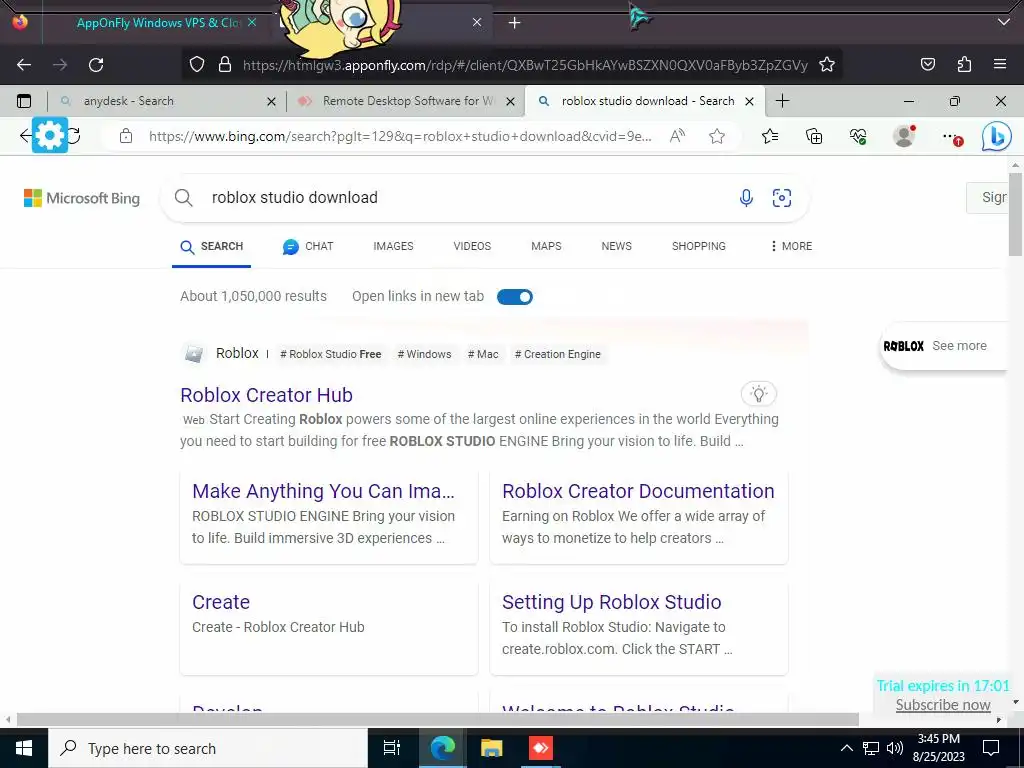The height and width of the screenshot is (768, 1024).
Task: Open the Windows Start menu
Action: (24, 748)
